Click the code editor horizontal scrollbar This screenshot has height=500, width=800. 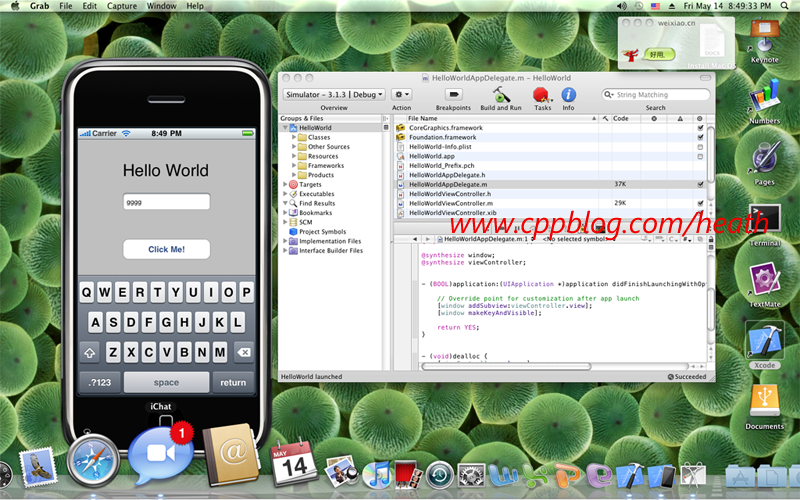506,366
